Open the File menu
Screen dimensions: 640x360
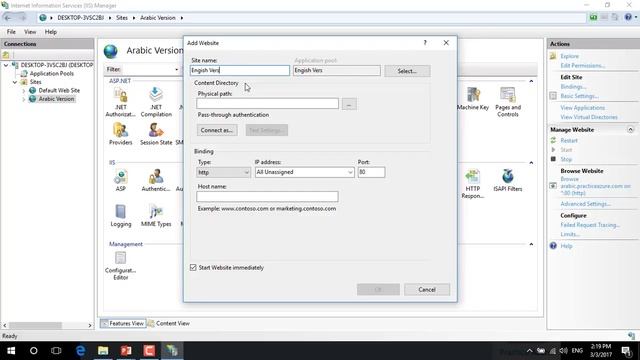(11, 31)
